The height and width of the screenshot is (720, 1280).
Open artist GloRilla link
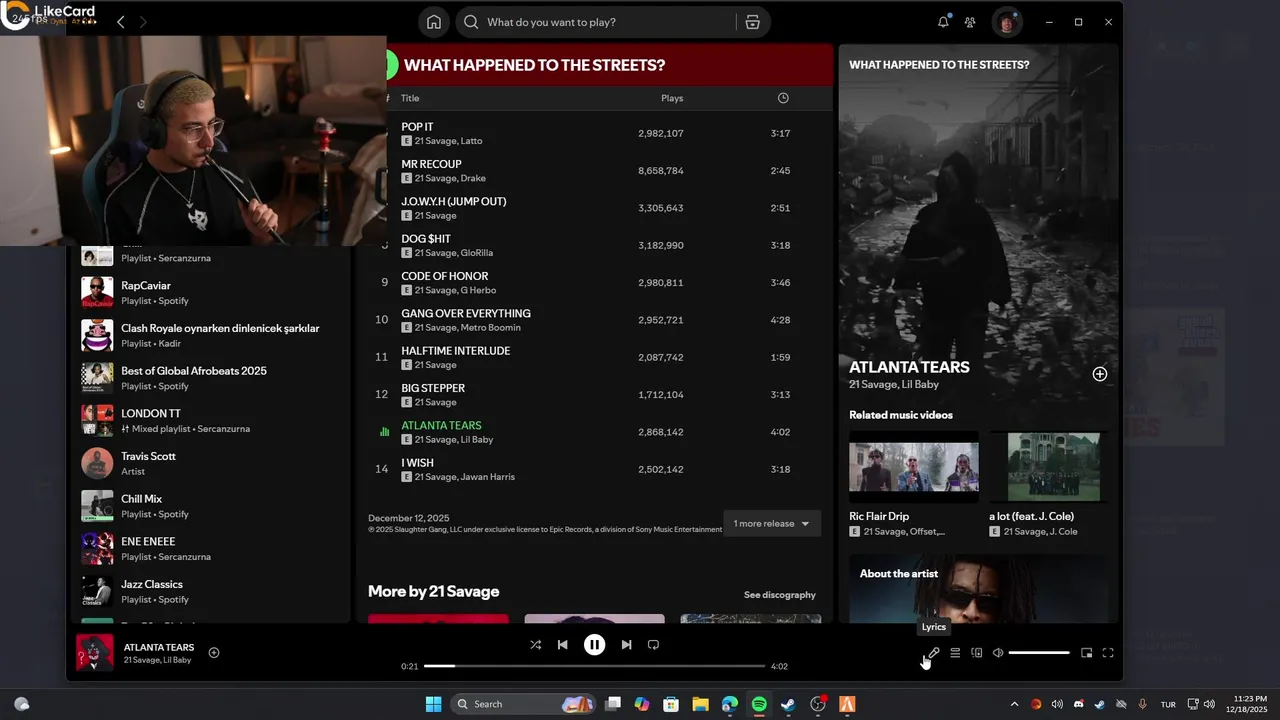point(476,253)
